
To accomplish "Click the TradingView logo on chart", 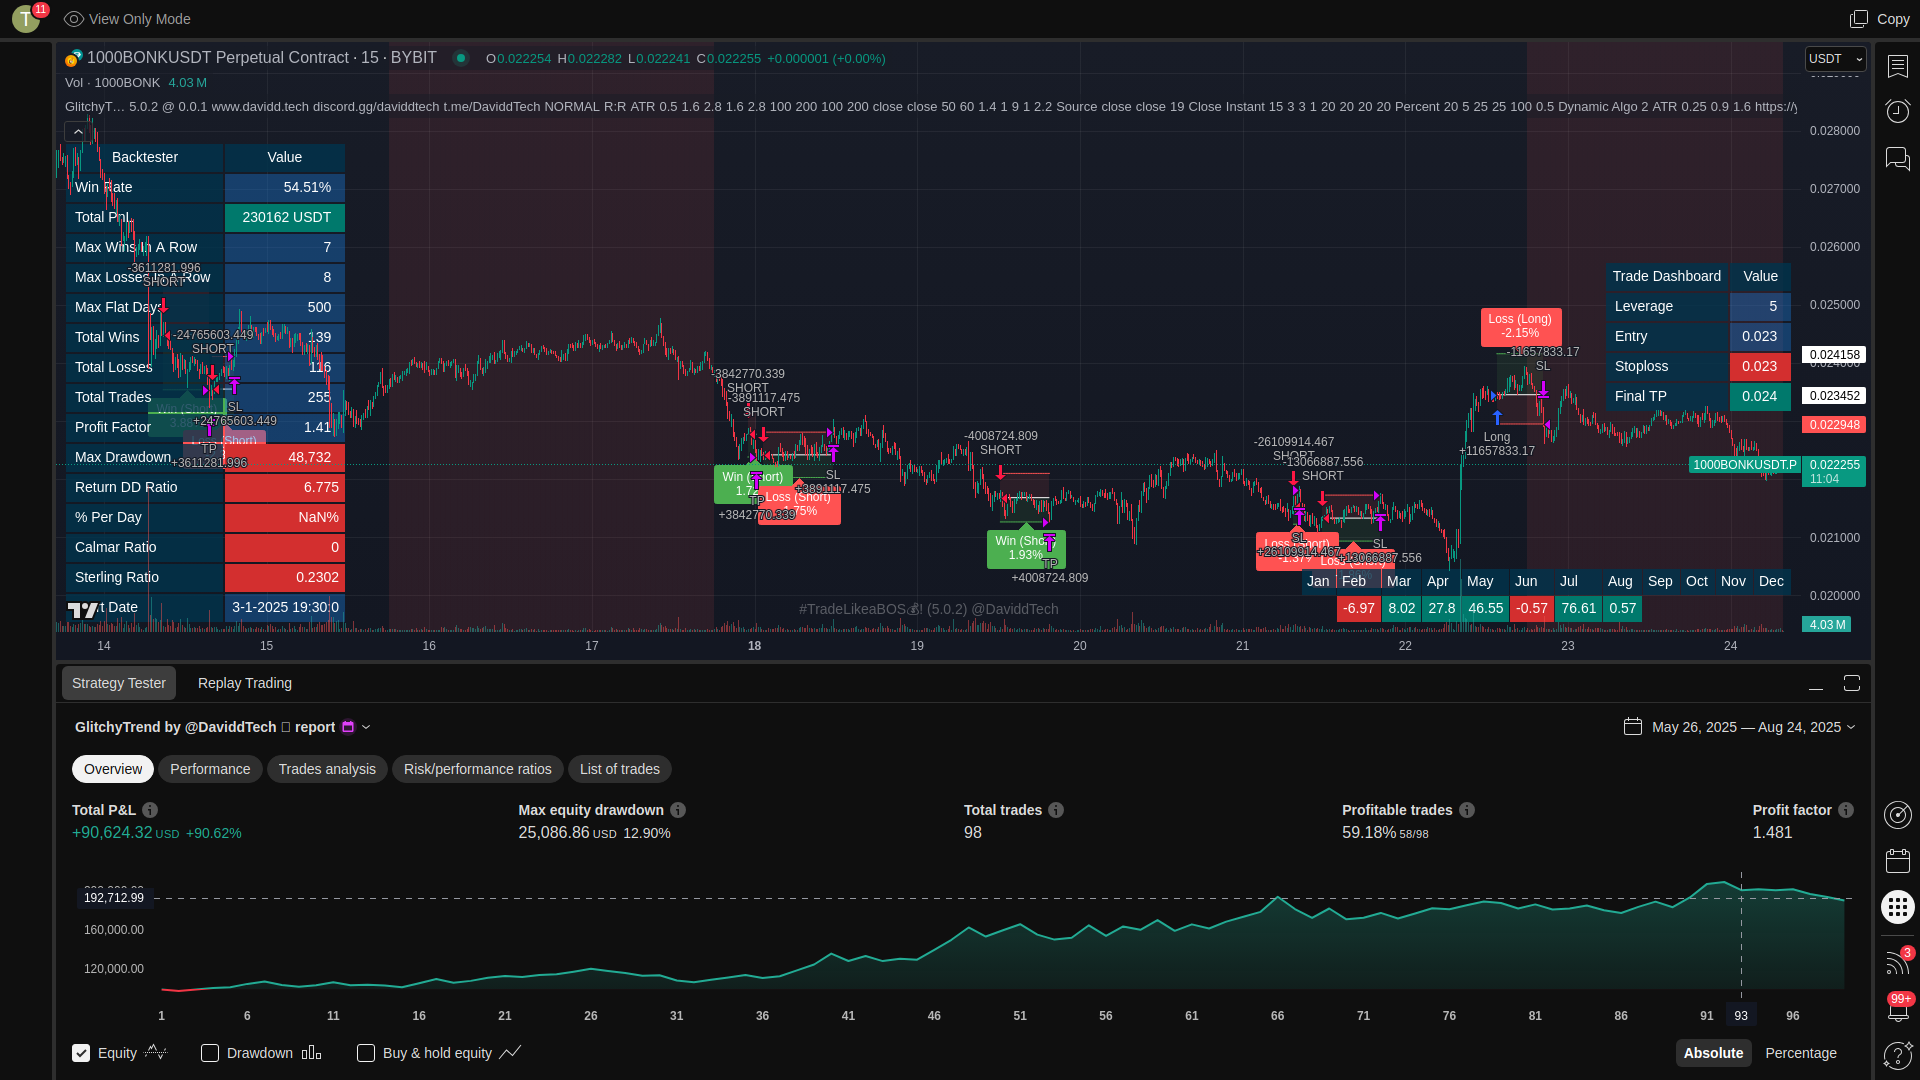I will [83, 609].
